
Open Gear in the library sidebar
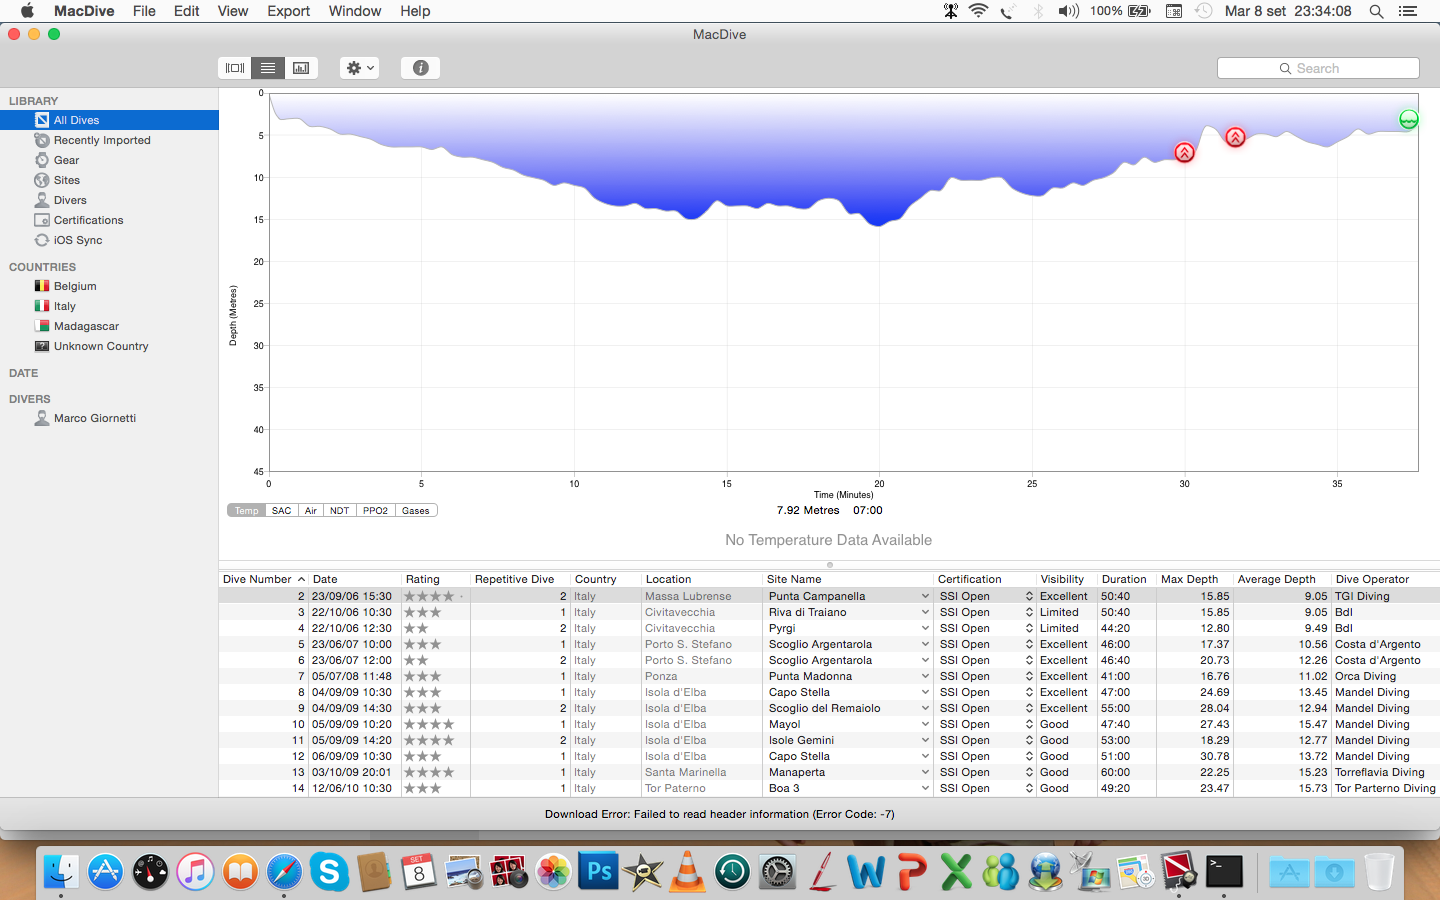click(66, 160)
